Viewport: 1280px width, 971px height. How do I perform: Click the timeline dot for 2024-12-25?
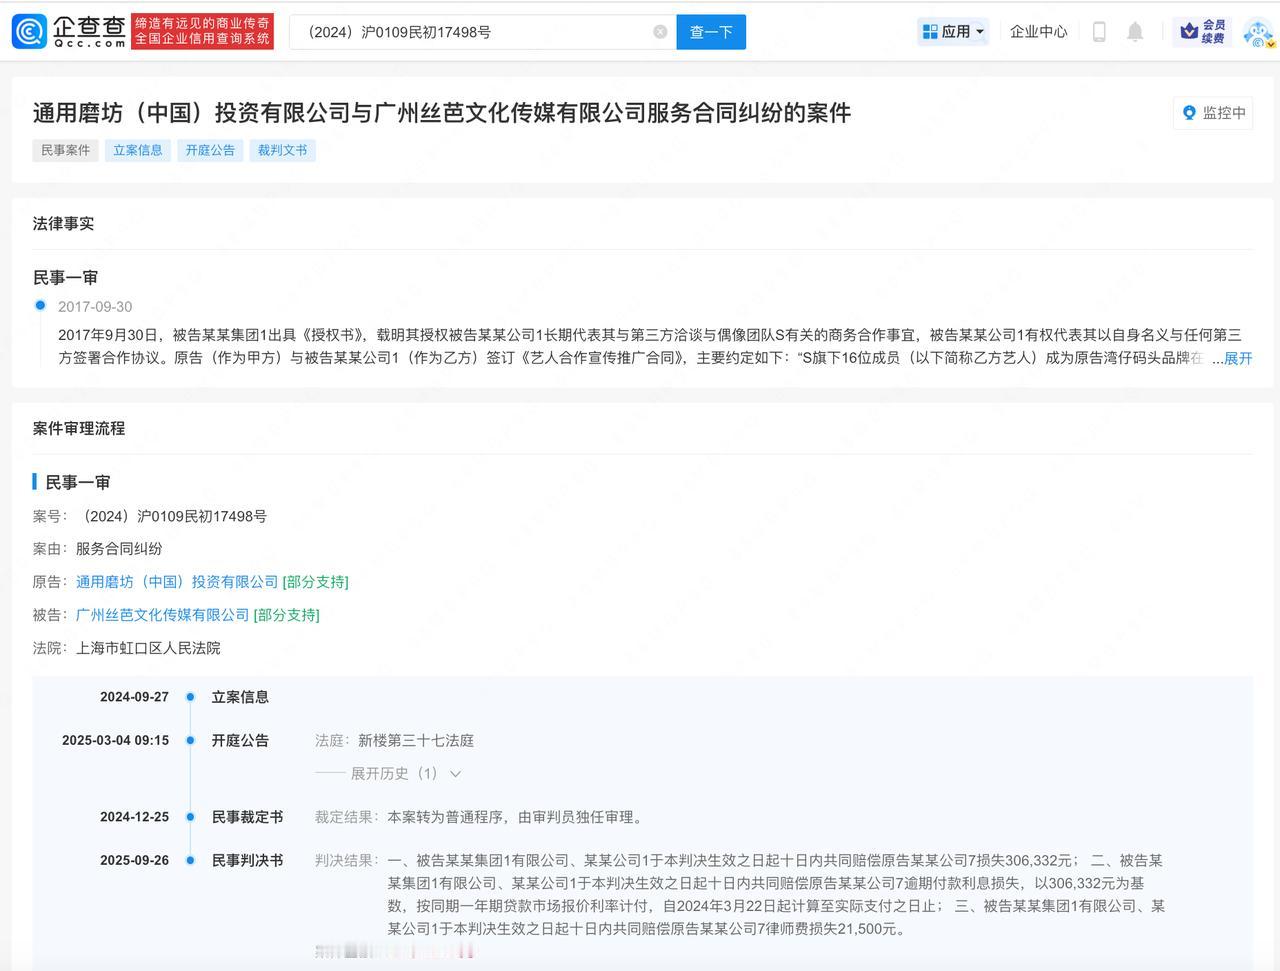[190, 817]
